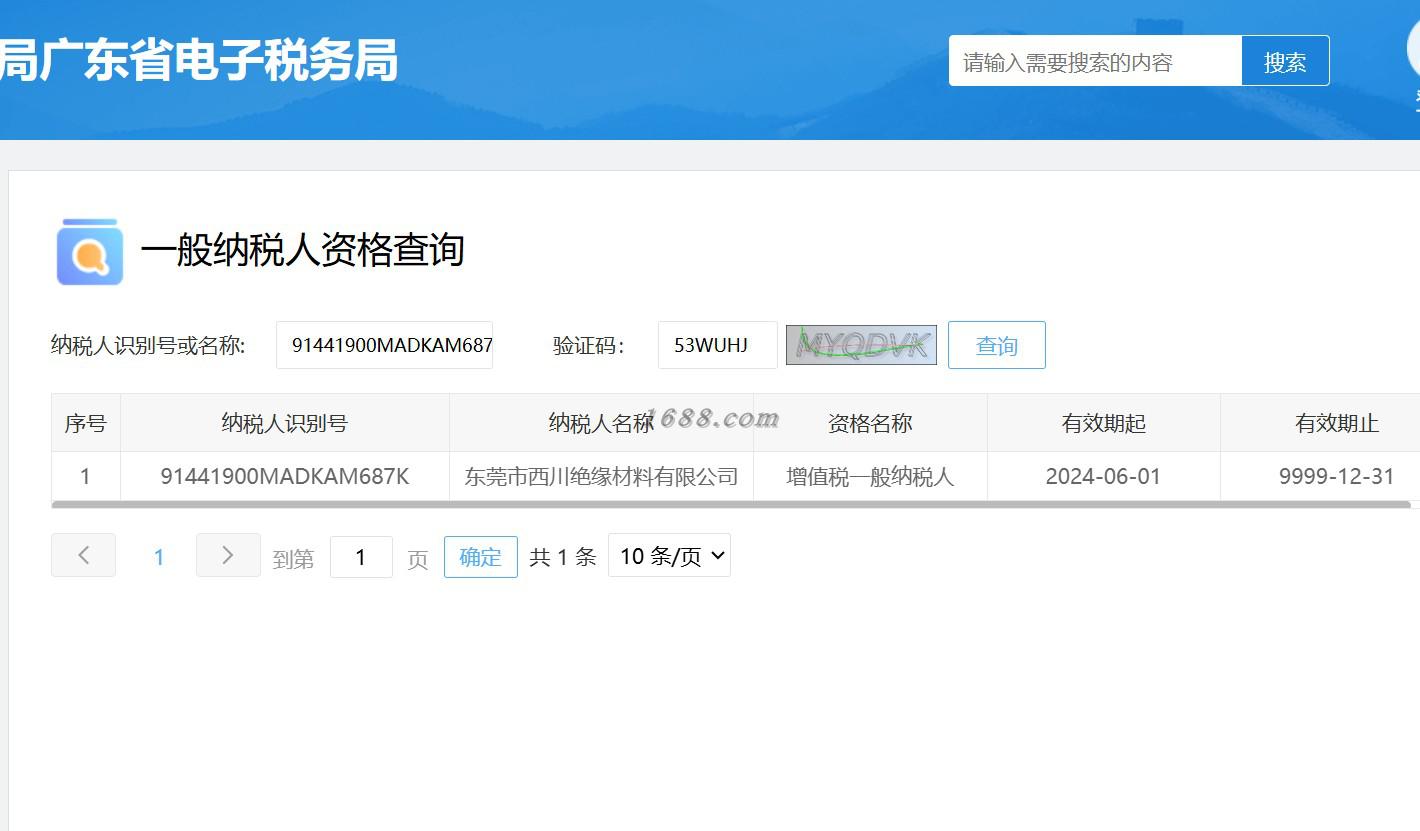
Task: Click the 验证码 captcha input field
Action: pyautogui.click(x=717, y=345)
